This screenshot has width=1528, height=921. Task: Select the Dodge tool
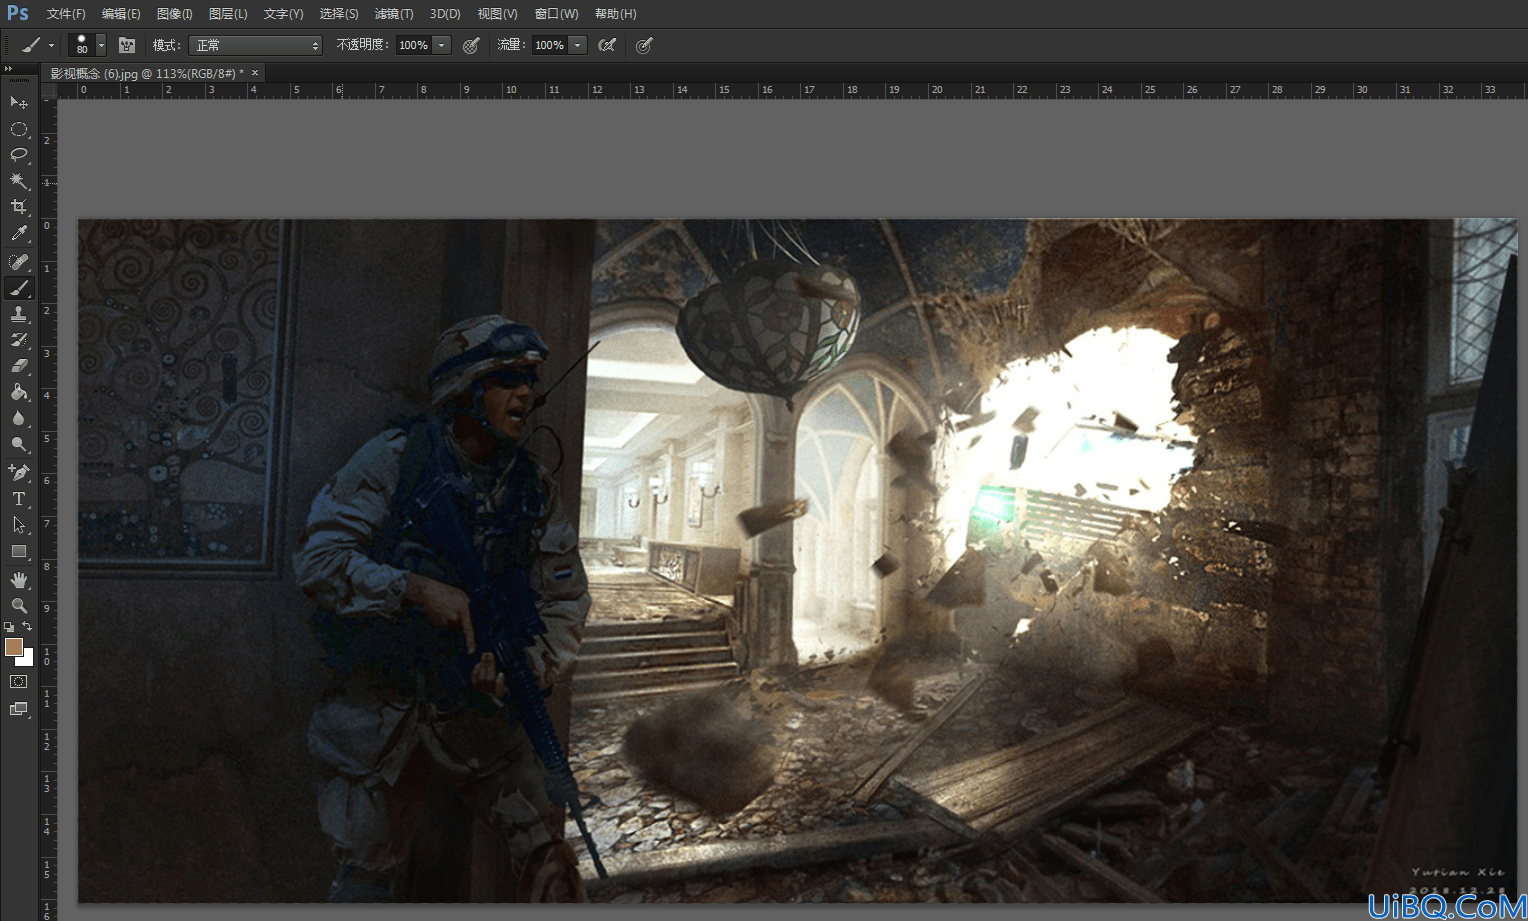[x=19, y=444]
